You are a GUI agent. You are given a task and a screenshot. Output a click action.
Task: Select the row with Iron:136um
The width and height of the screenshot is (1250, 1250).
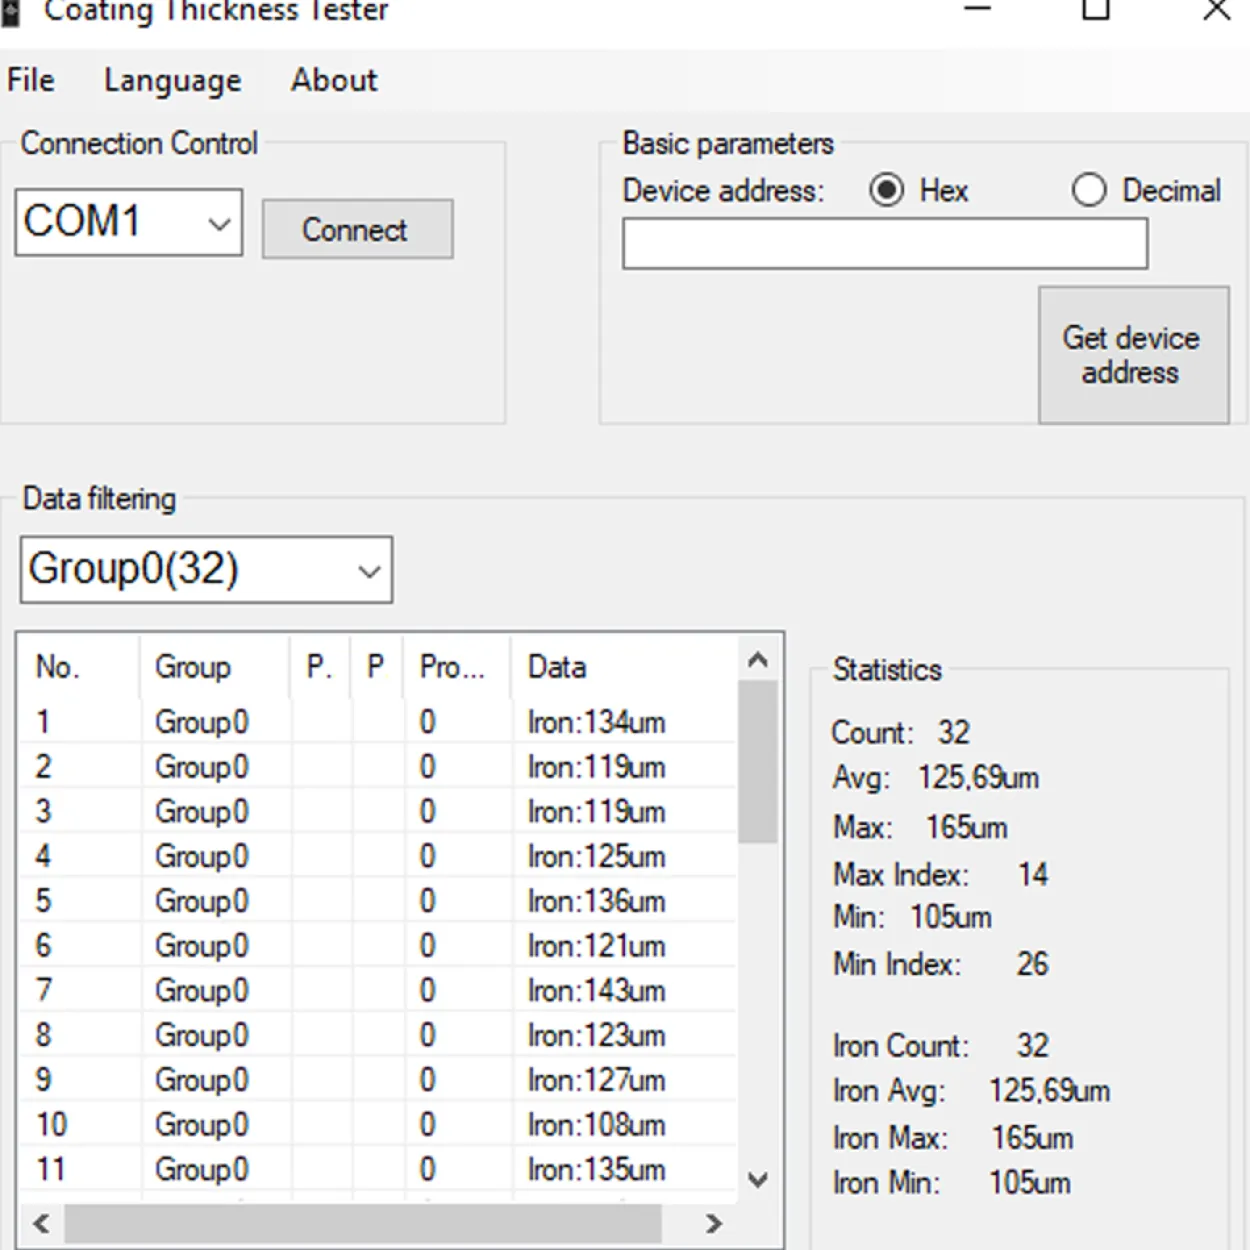click(378, 901)
